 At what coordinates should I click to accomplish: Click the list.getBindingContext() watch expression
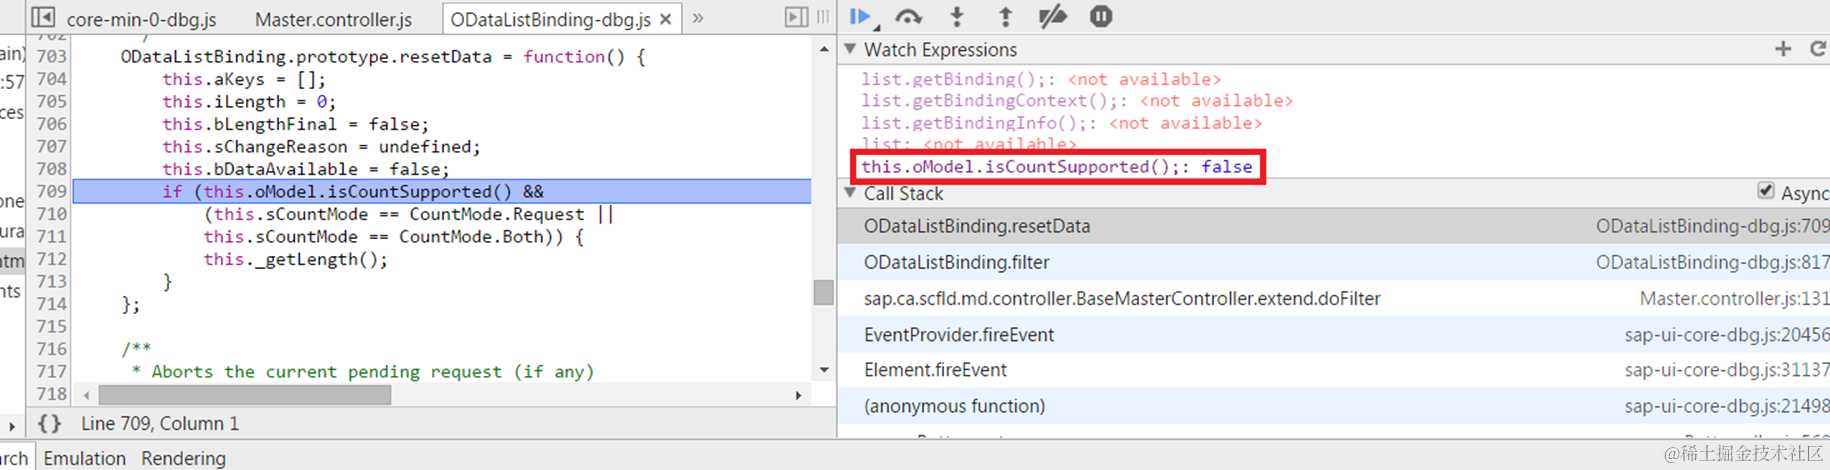tap(1077, 101)
